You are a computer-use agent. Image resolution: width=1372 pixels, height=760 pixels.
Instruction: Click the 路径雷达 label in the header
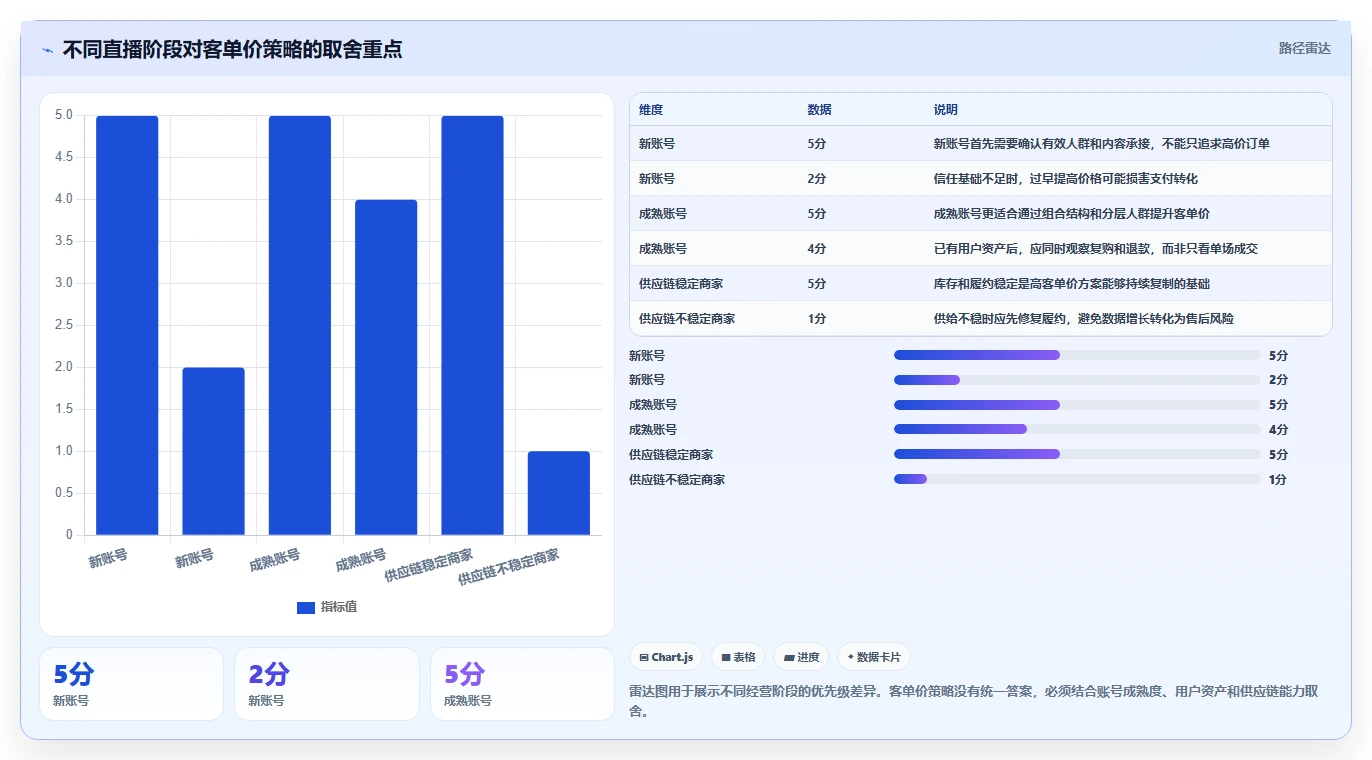[x=1305, y=48]
